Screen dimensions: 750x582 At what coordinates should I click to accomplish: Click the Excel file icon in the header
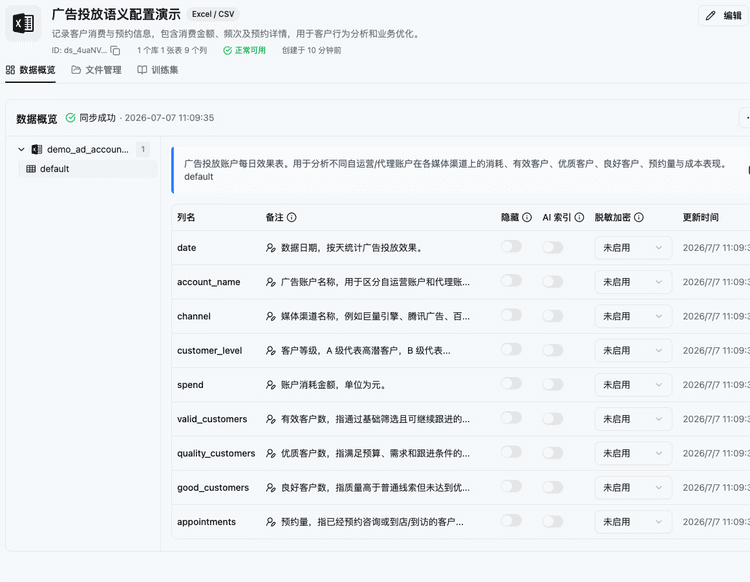[23, 23]
